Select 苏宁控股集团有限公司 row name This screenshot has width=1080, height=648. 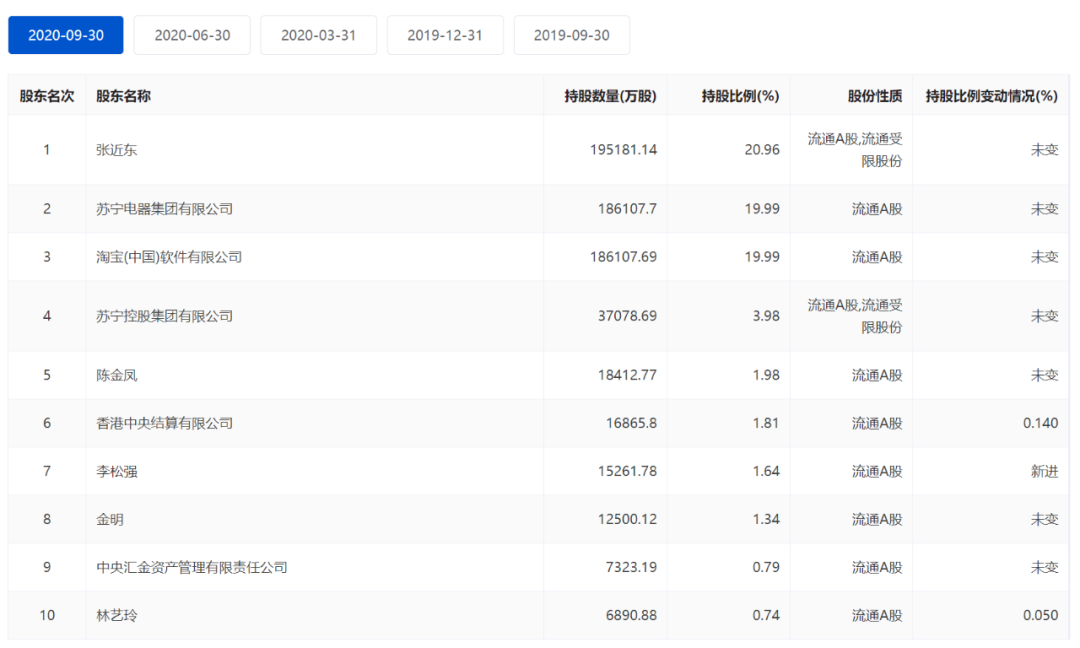coord(164,316)
